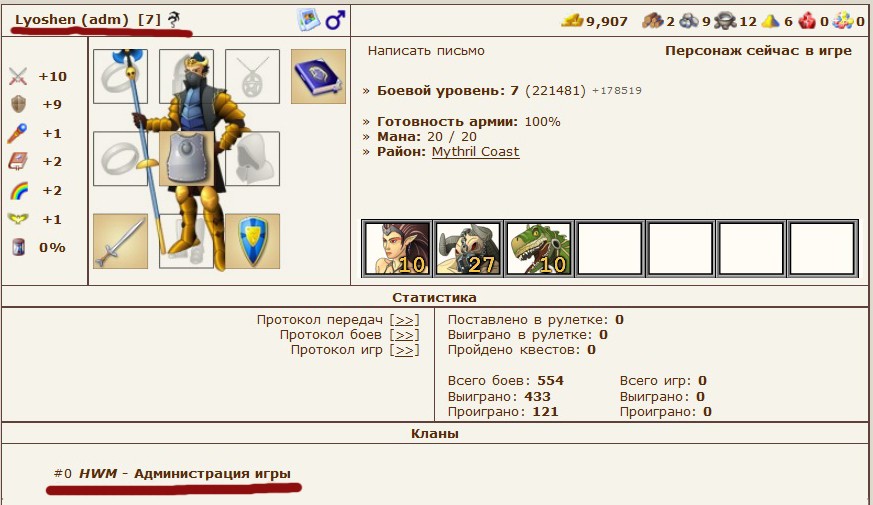Click the defense shield stat icon
873x505 pixels.
pos(18,104)
